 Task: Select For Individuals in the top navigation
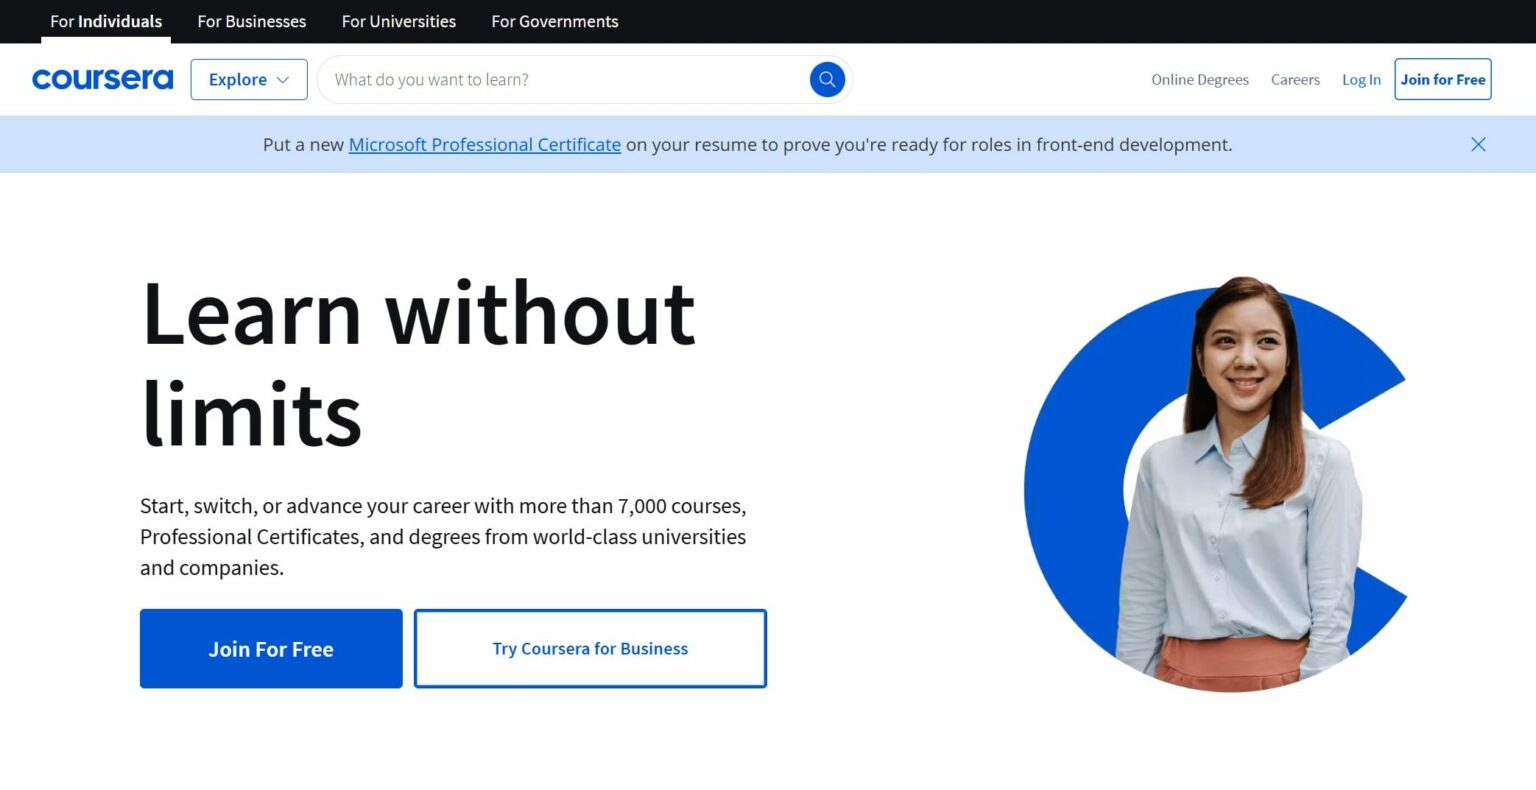105,21
